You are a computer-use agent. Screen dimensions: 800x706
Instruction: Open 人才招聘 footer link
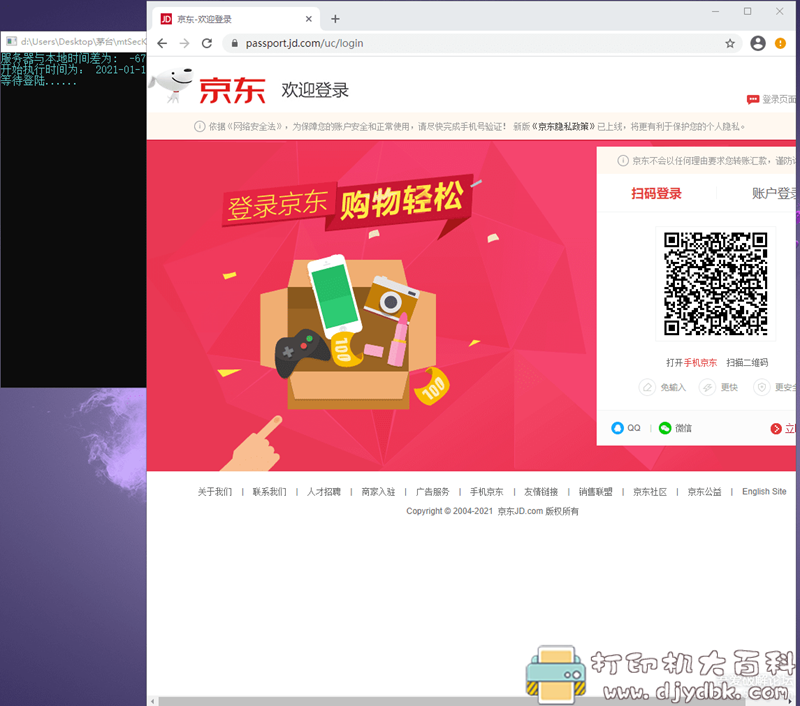pyautogui.click(x=323, y=491)
